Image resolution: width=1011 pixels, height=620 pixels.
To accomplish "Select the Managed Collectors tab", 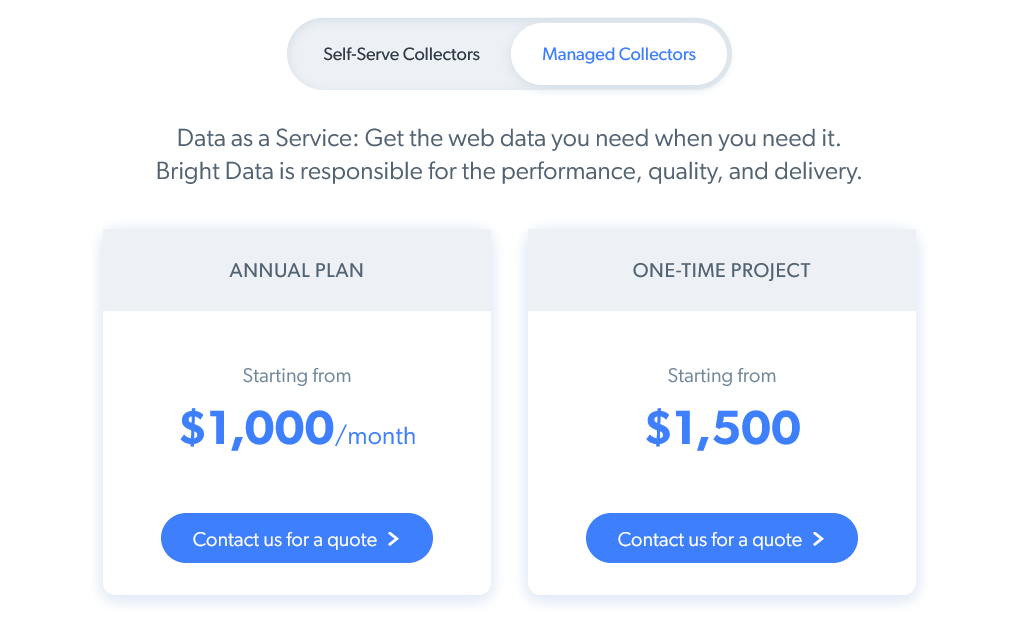I will click(618, 54).
